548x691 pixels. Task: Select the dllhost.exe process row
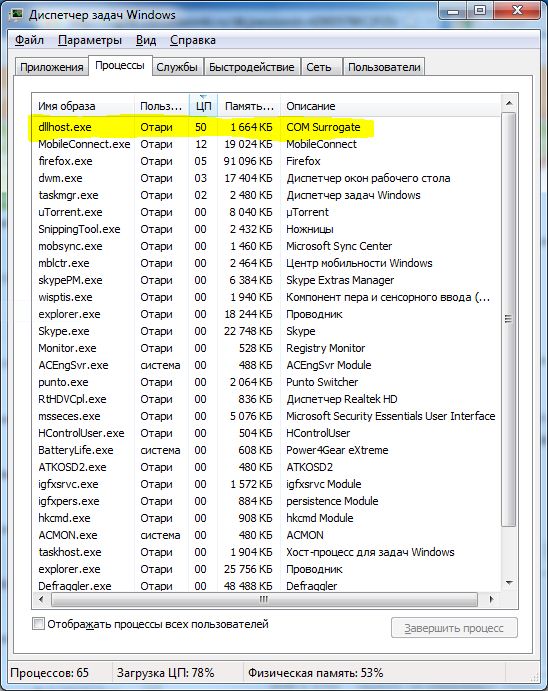267,127
